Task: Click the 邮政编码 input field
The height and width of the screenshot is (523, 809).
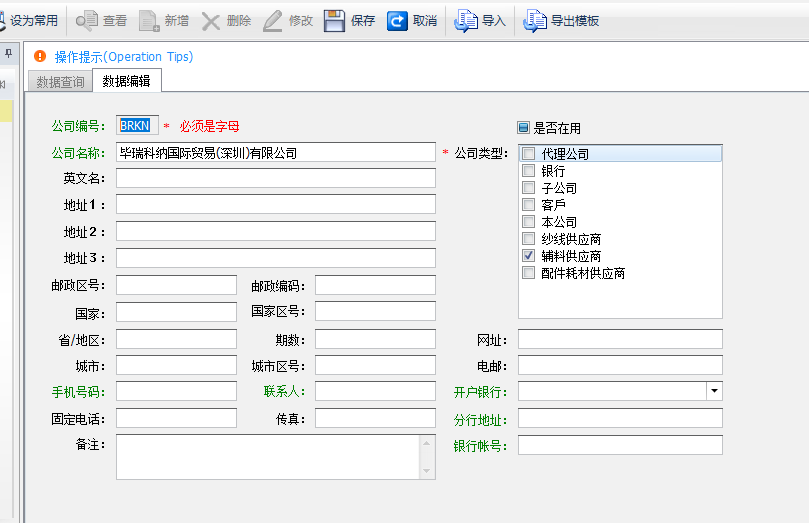Action: point(375,285)
